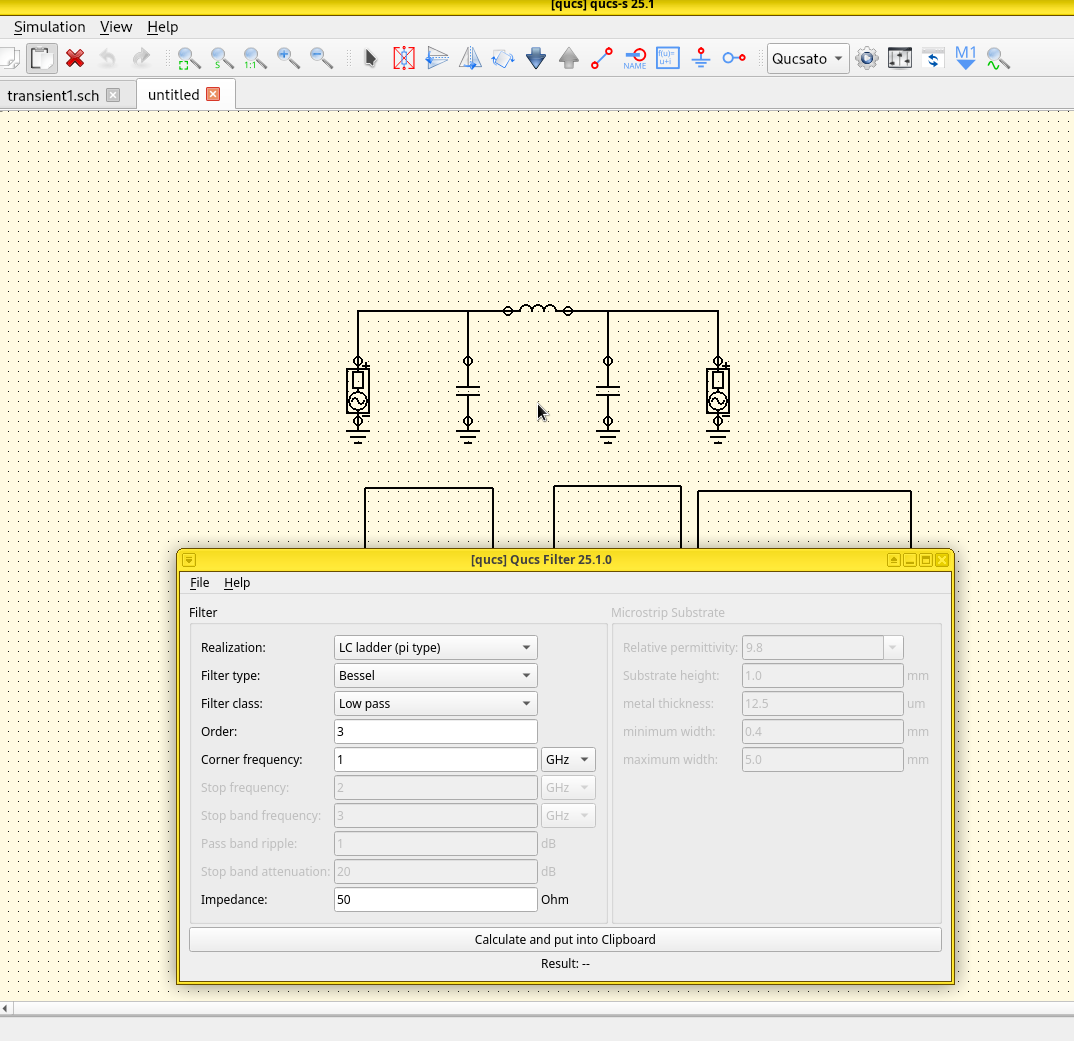Click the set marker M1 icon
This screenshot has height=1041, width=1074.
point(965,58)
